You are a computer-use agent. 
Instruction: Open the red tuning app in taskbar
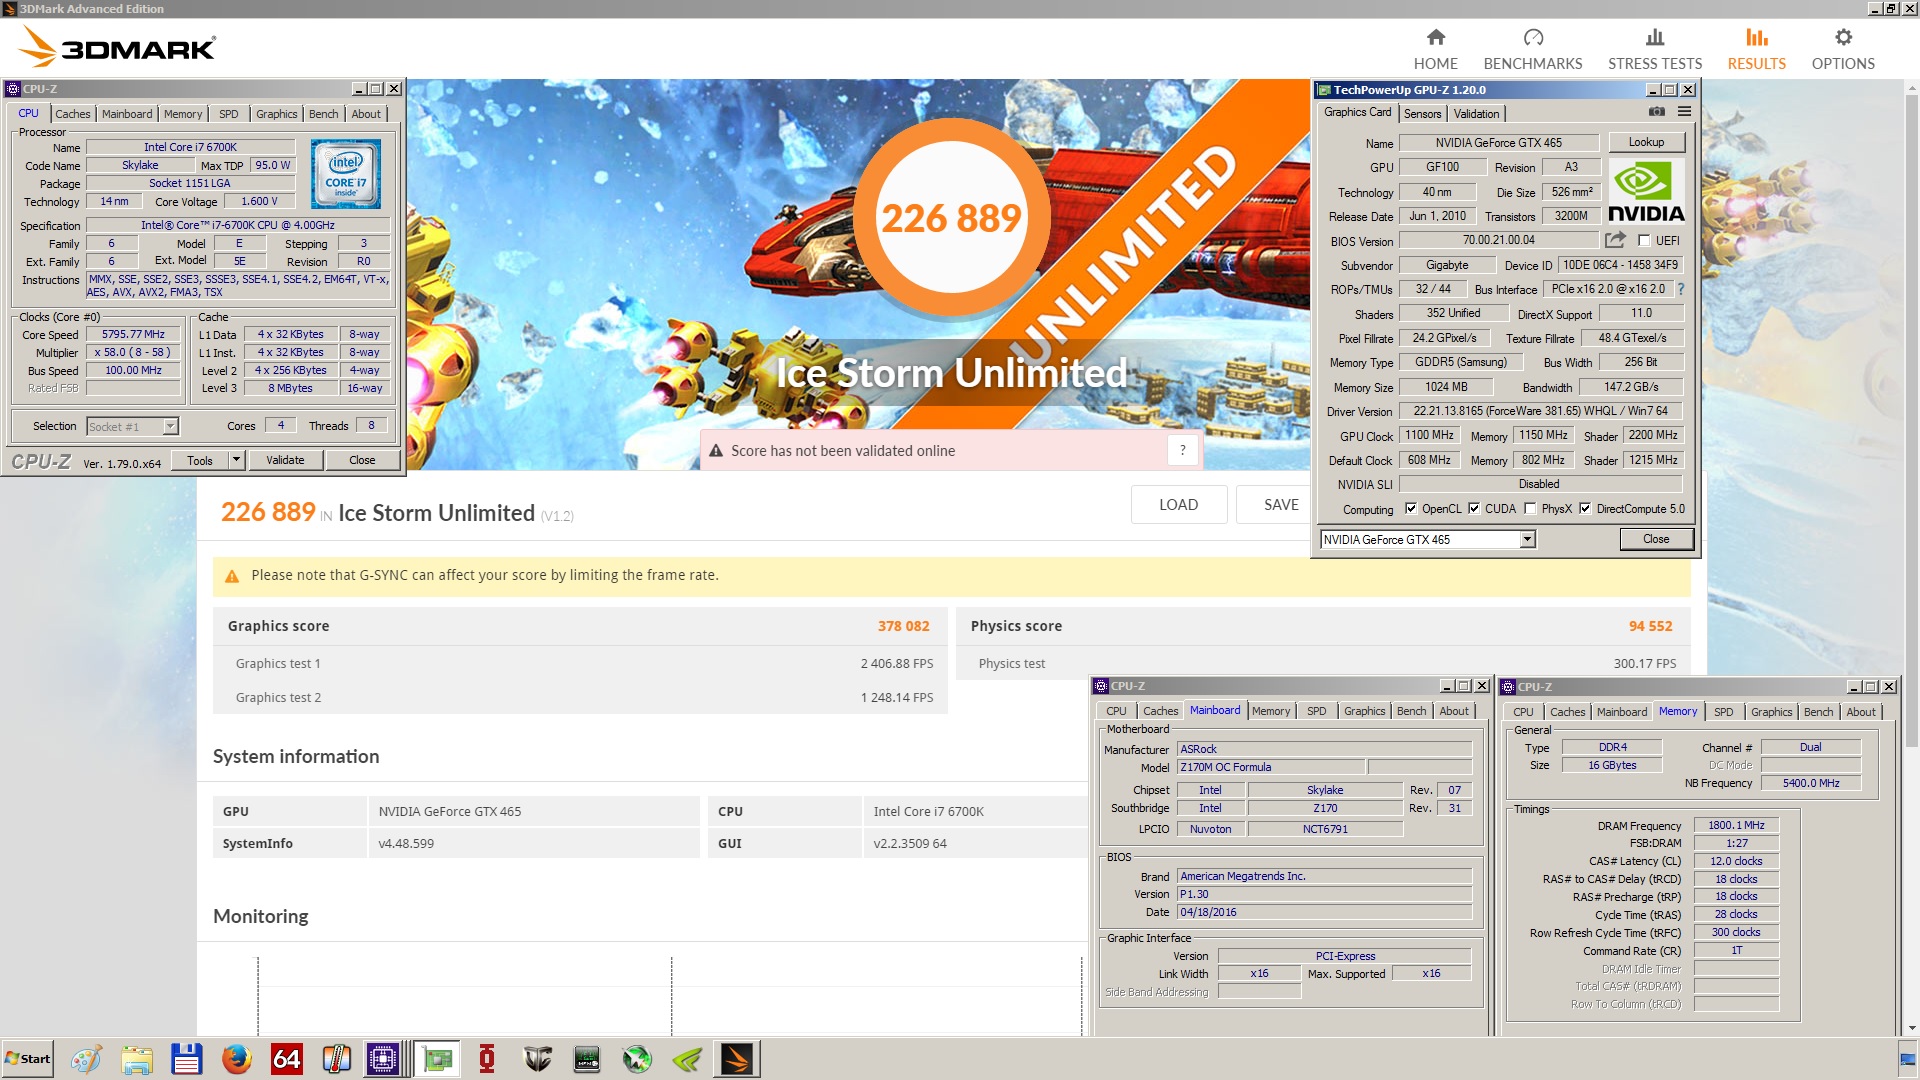click(487, 1059)
